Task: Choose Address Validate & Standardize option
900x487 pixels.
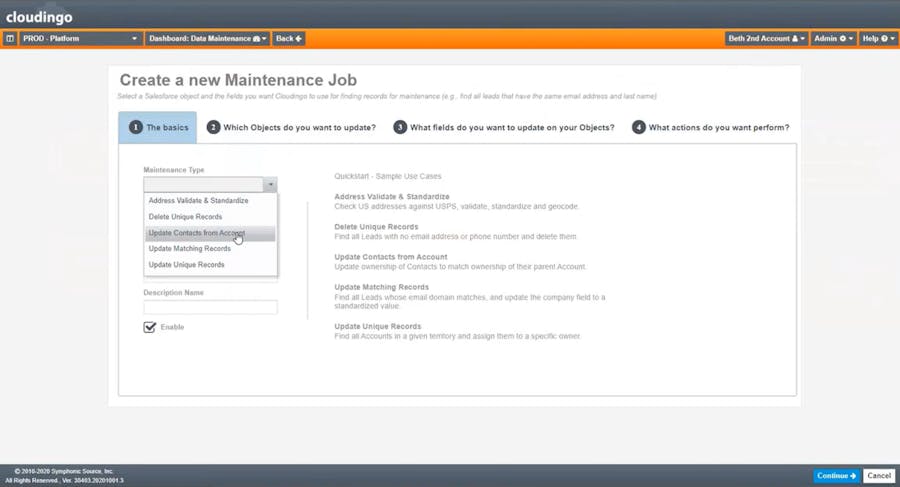Action: [x=198, y=201]
